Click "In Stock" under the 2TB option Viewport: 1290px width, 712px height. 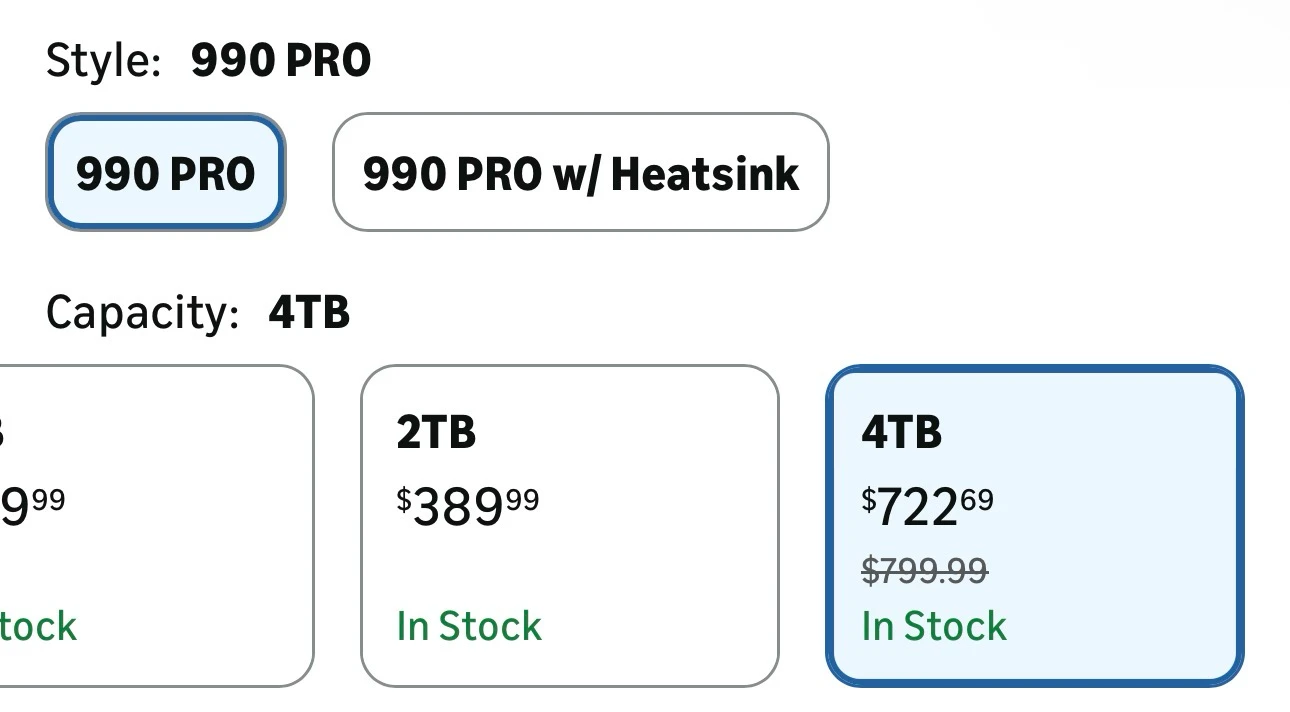click(469, 626)
